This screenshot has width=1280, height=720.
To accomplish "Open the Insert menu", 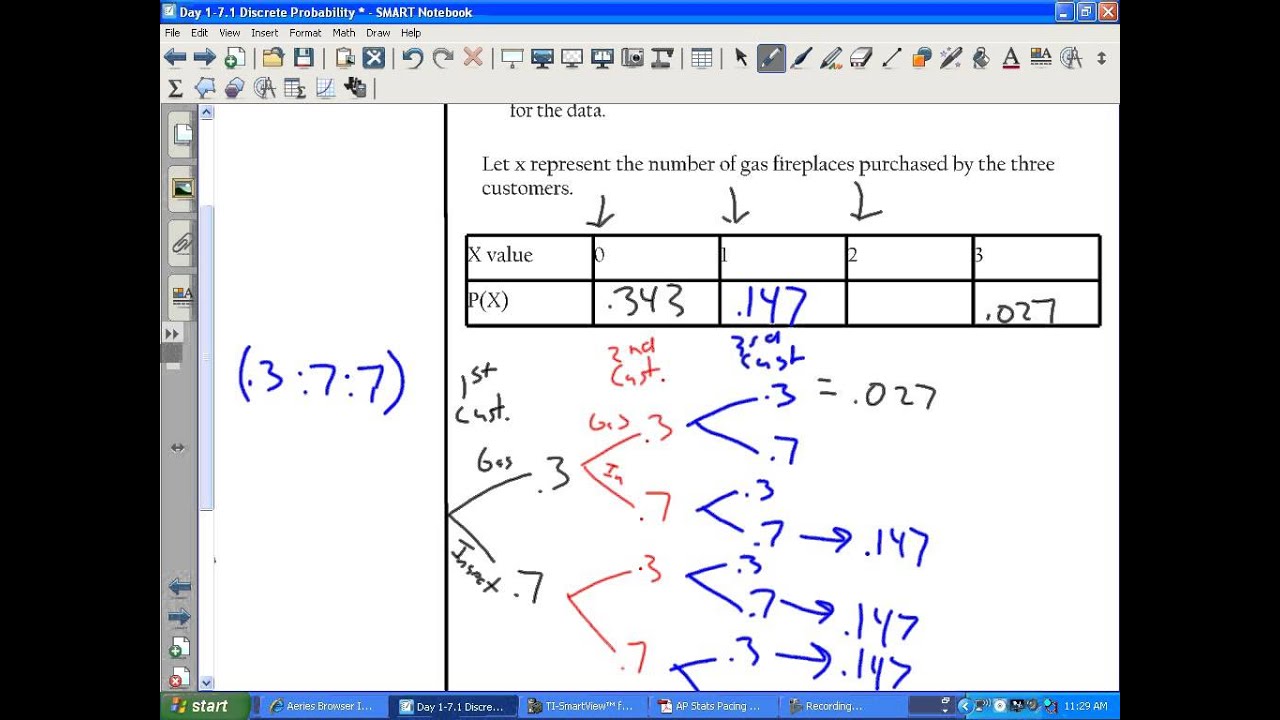I will (265, 33).
